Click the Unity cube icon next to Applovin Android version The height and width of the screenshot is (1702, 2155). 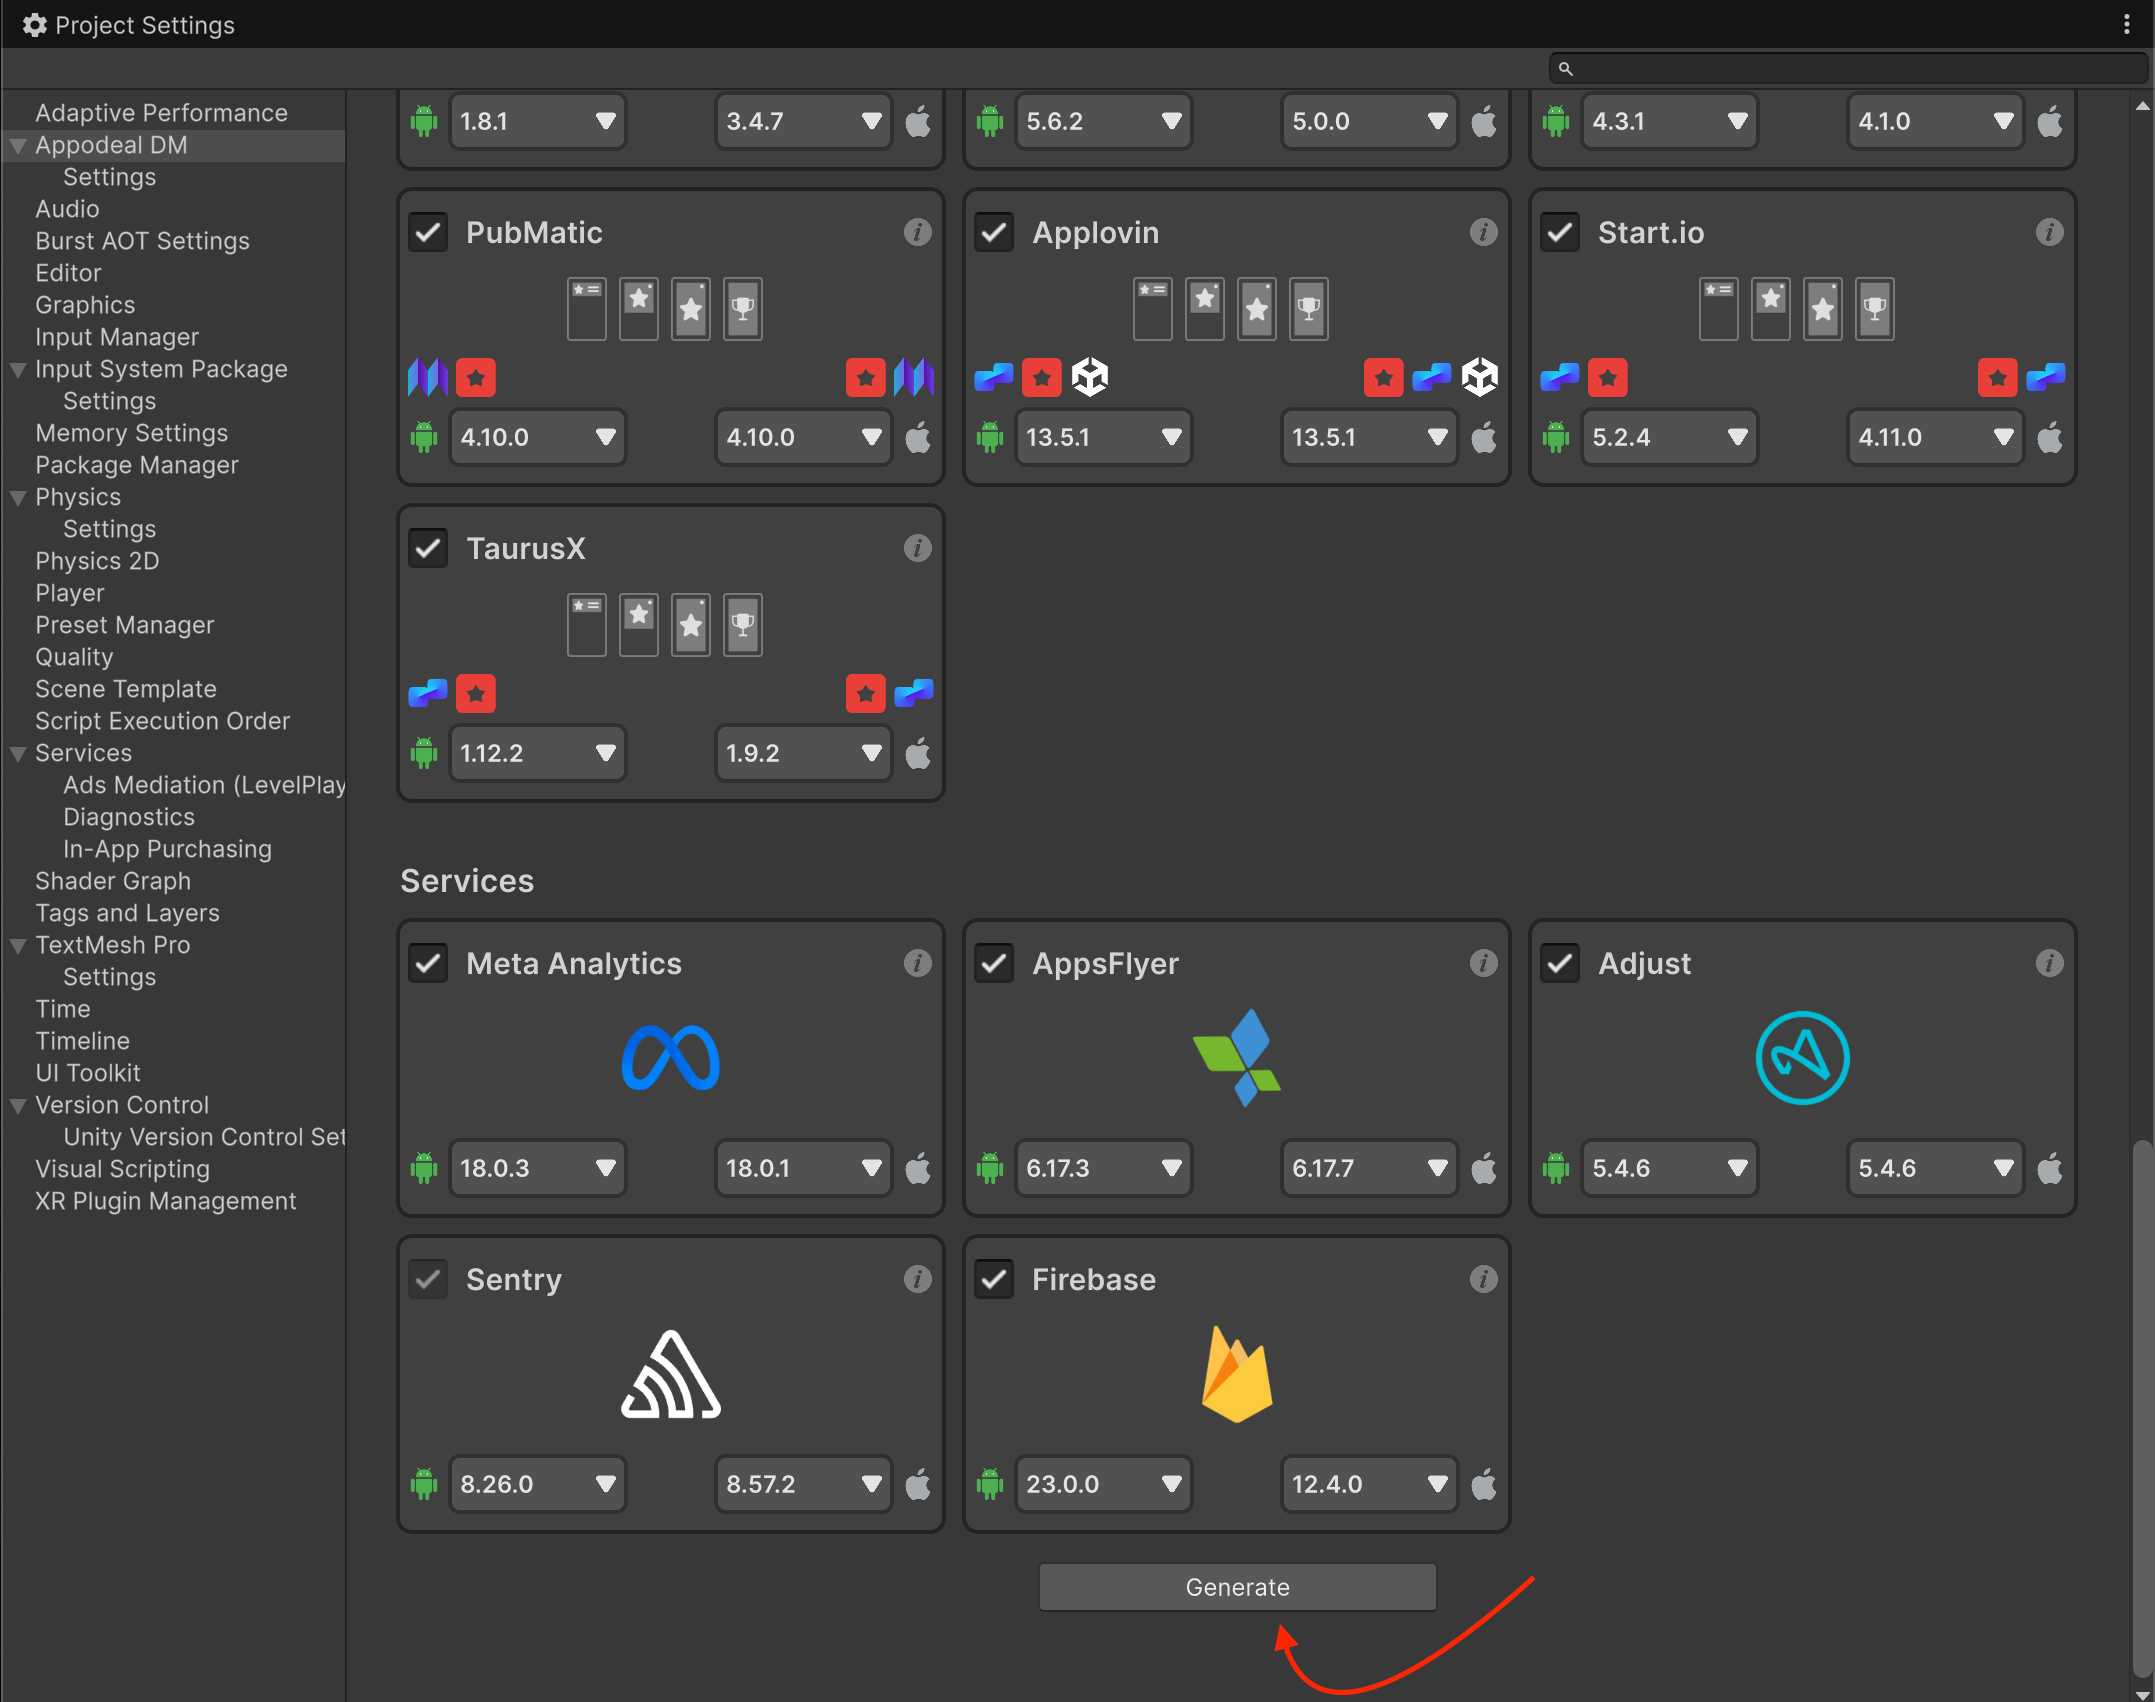point(1090,378)
